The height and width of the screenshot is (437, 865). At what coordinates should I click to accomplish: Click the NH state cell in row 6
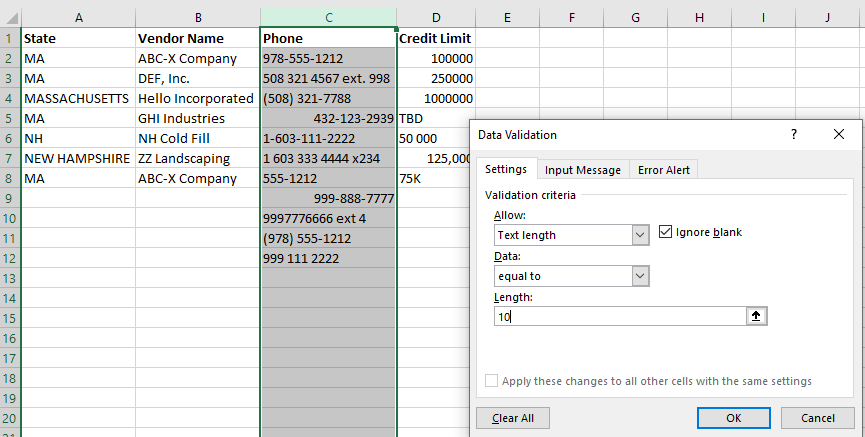[x=78, y=138]
